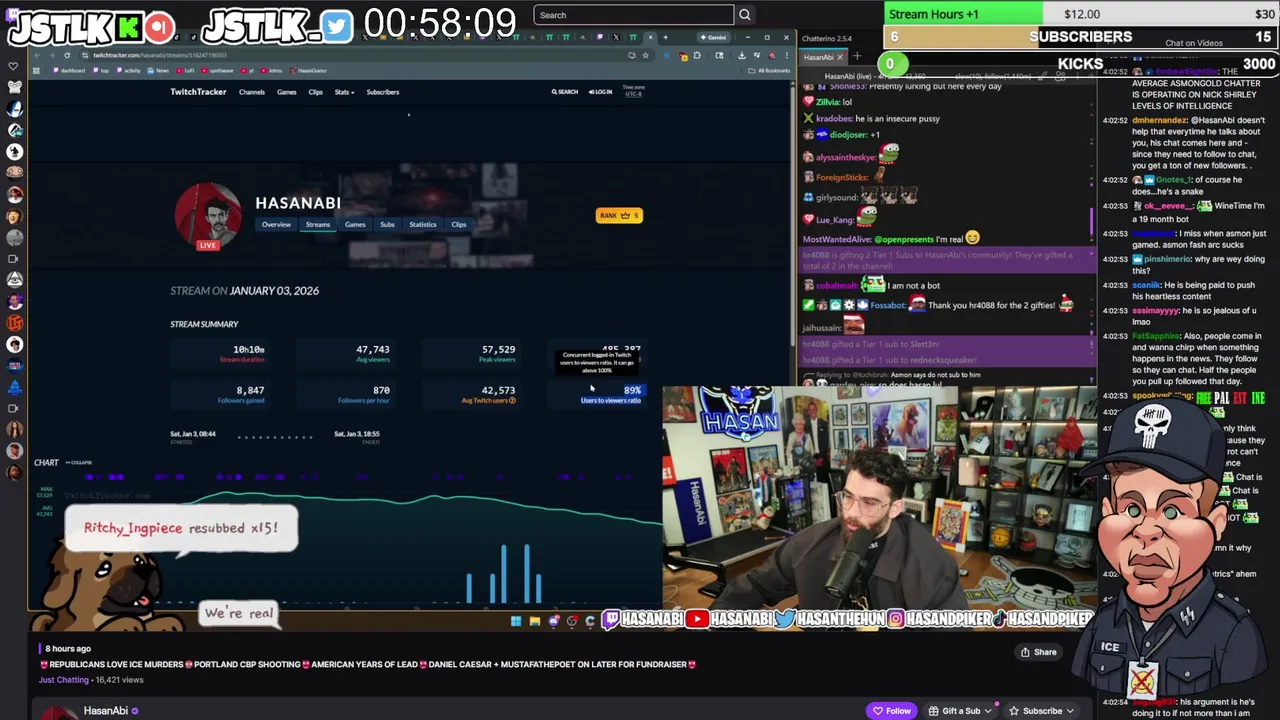Click the YouTube HASANABI overlay icon
The height and width of the screenshot is (720, 1280).
click(x=697, y=620)
